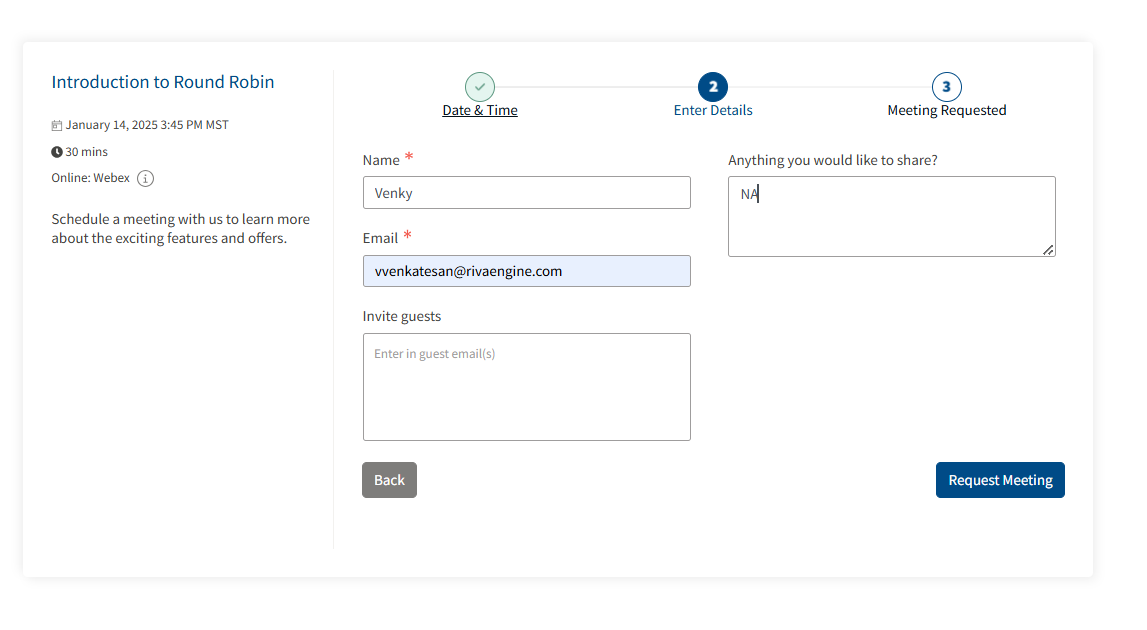Click the Invite guests label
The width and height of the screenshot is (1147, 630).
402,316
